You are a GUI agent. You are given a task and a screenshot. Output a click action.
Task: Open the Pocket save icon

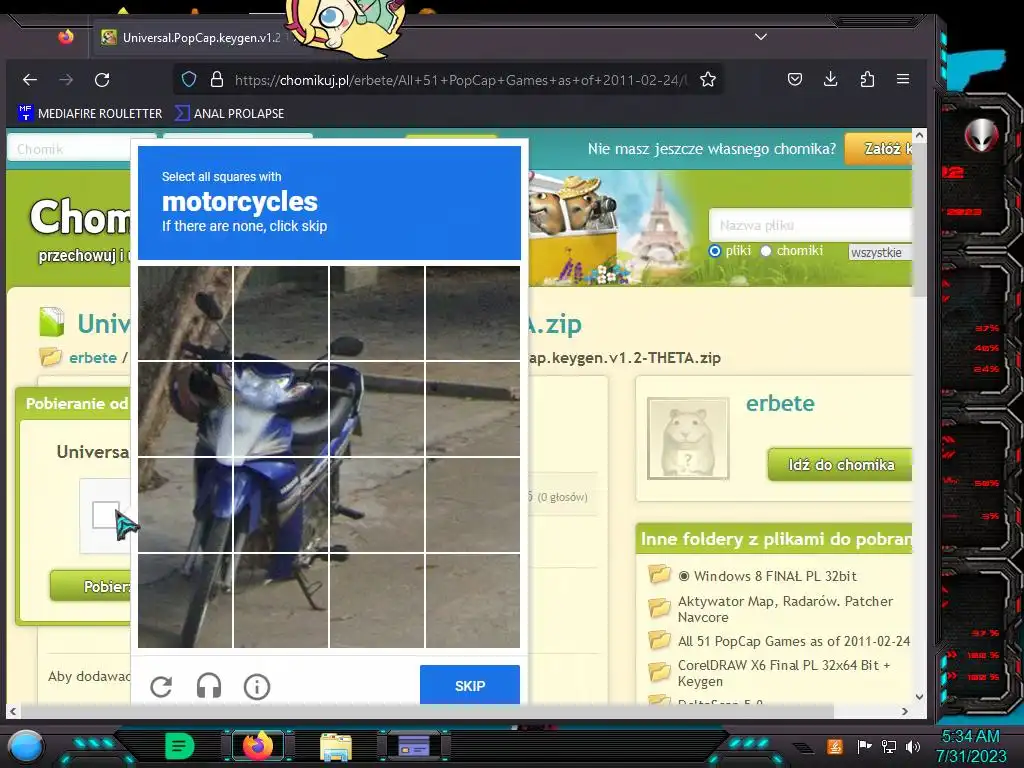tap(795, 80)
